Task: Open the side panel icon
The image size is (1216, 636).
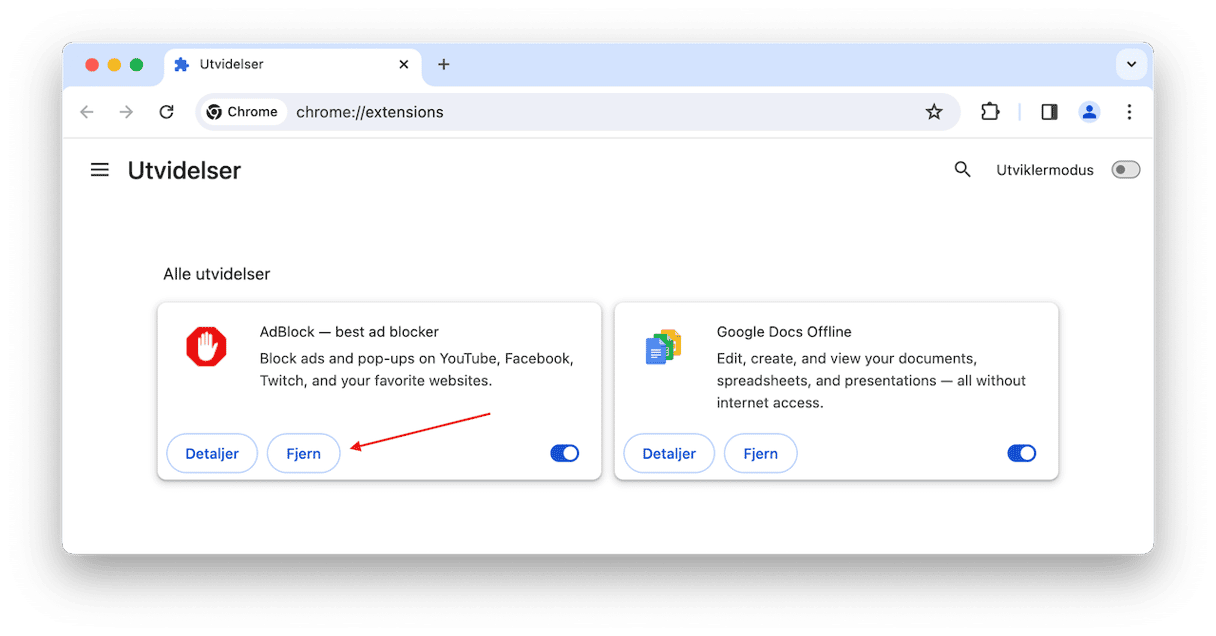Action: (x=1049, y=112)
